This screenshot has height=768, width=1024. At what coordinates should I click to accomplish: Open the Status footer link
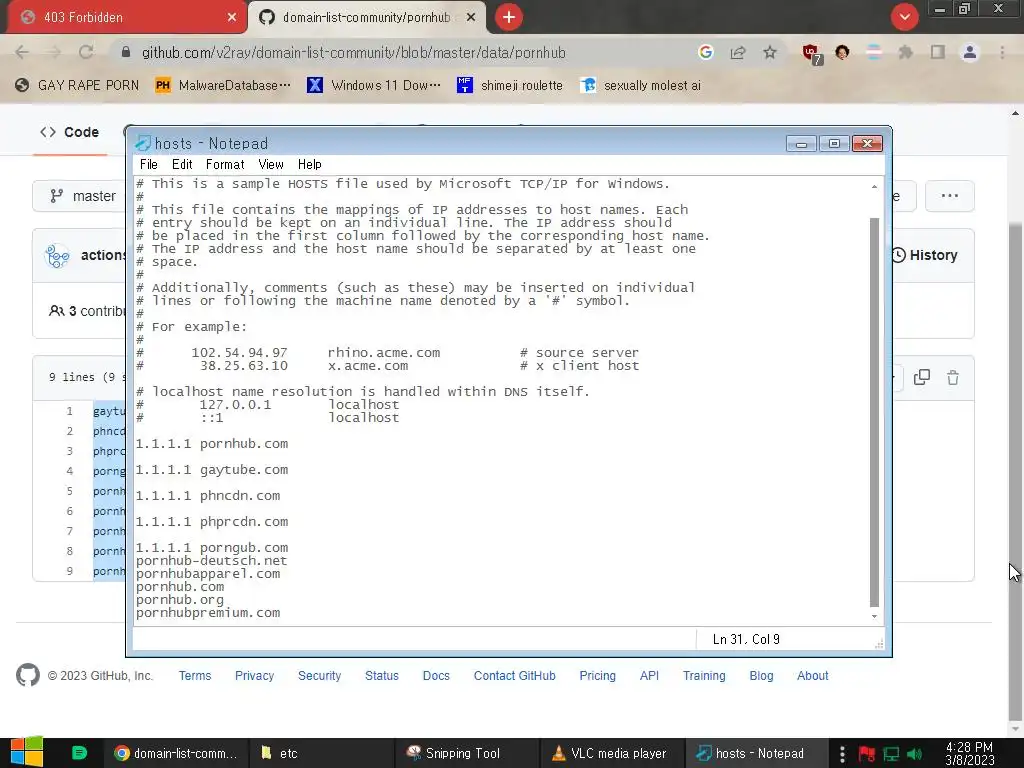tap(381, 676)
